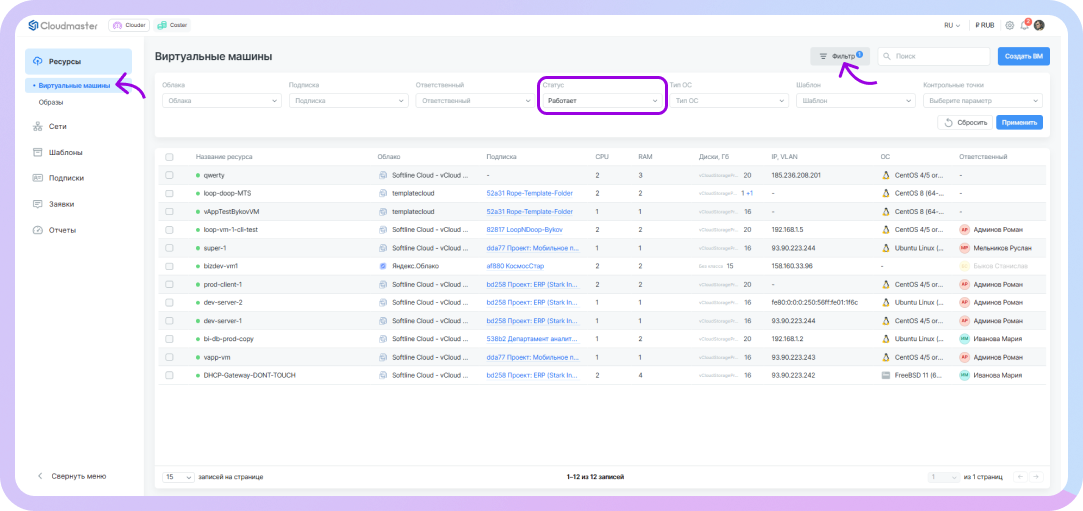This screenshot has width=1083, height=511.
Task: Open Заявки from the sidebar
Action: point(61,204)
